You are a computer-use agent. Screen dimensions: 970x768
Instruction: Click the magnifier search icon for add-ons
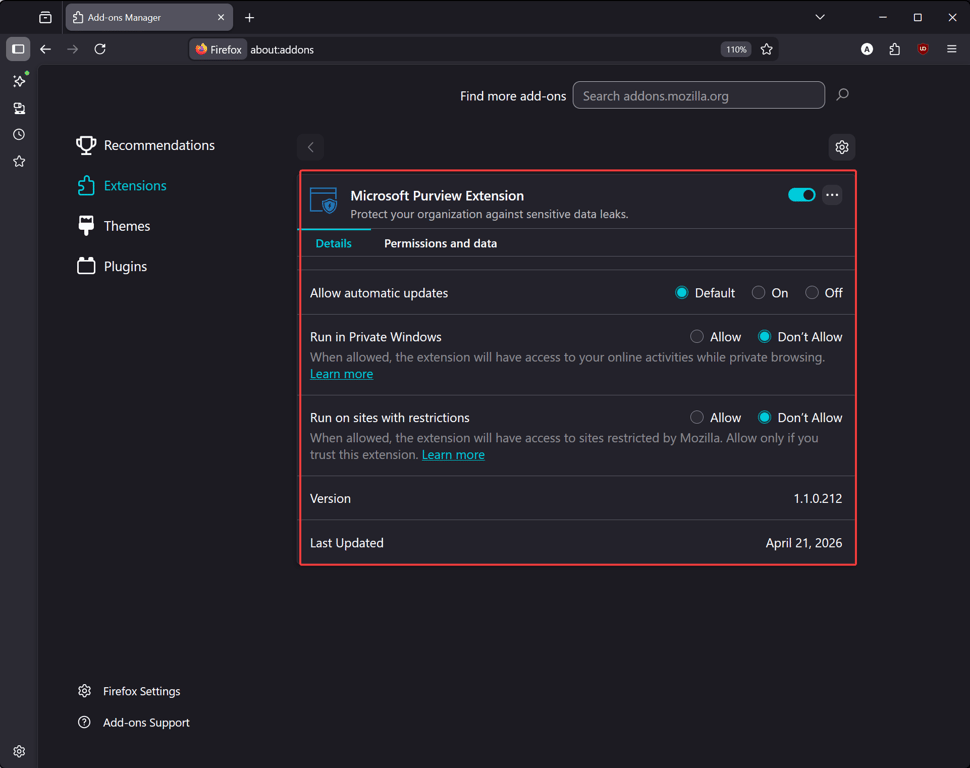pos(842,95)
